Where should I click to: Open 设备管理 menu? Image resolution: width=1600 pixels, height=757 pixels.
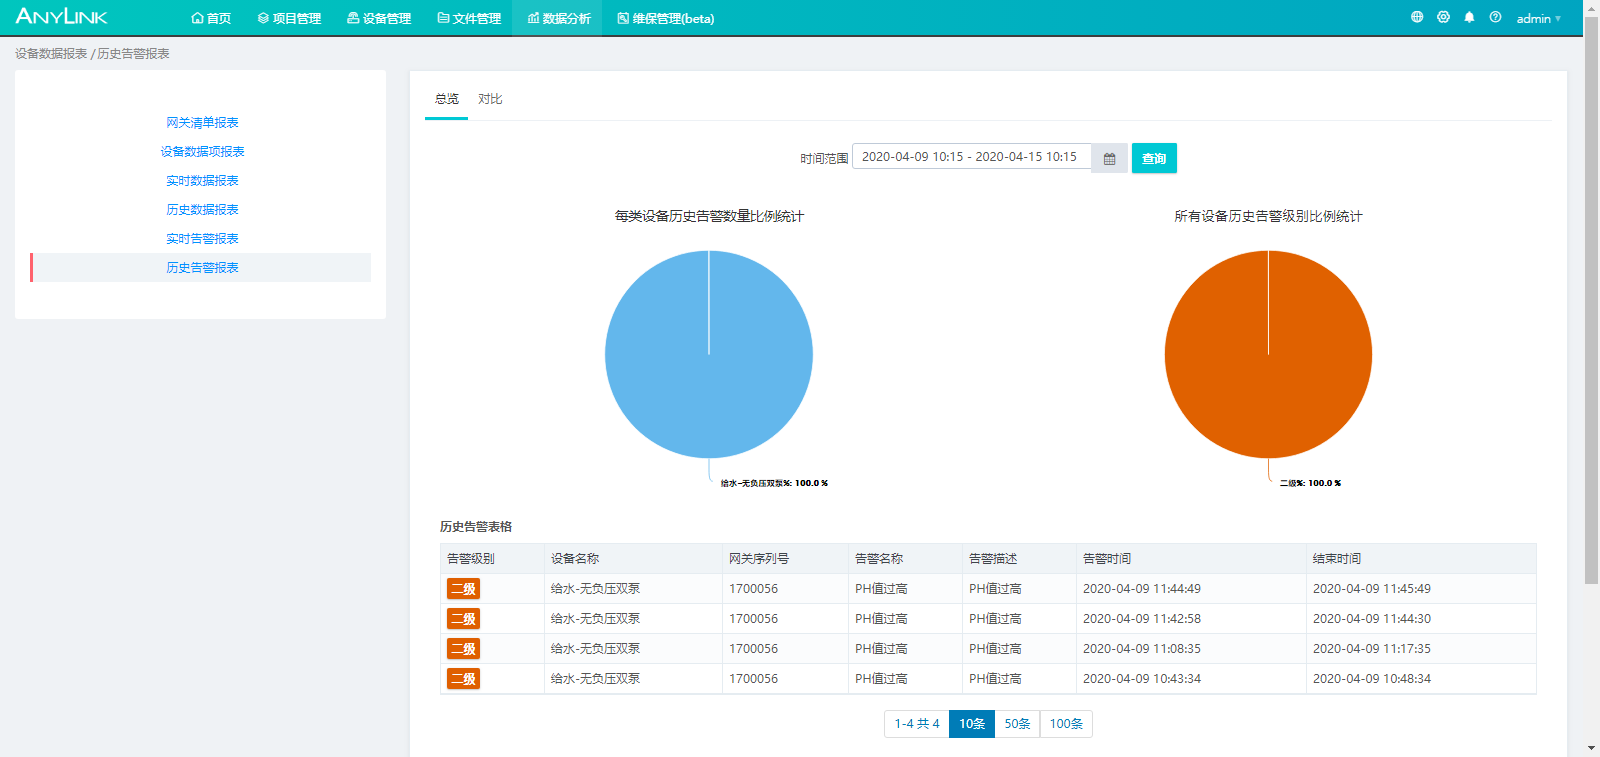click(379, 18)
